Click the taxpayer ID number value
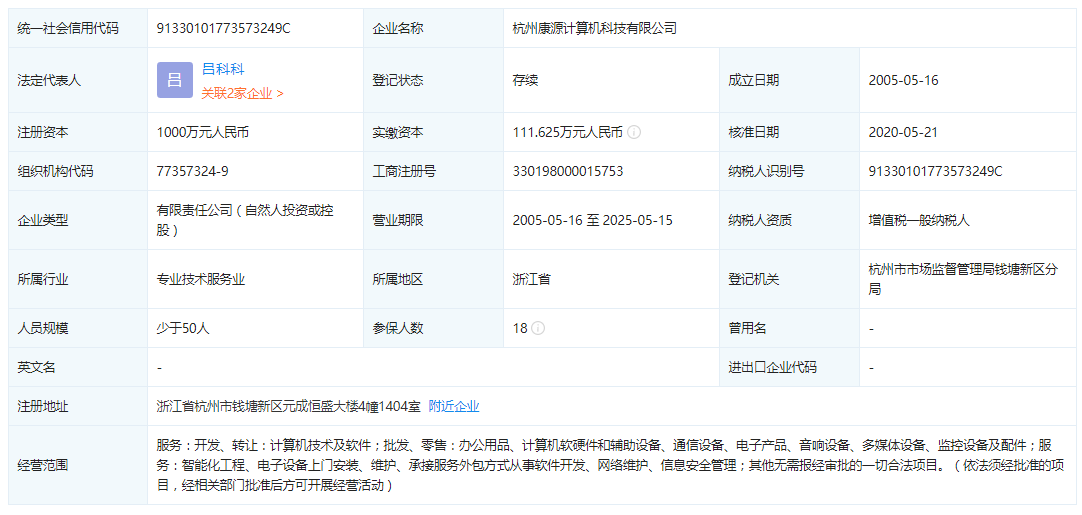 (936, 171)
